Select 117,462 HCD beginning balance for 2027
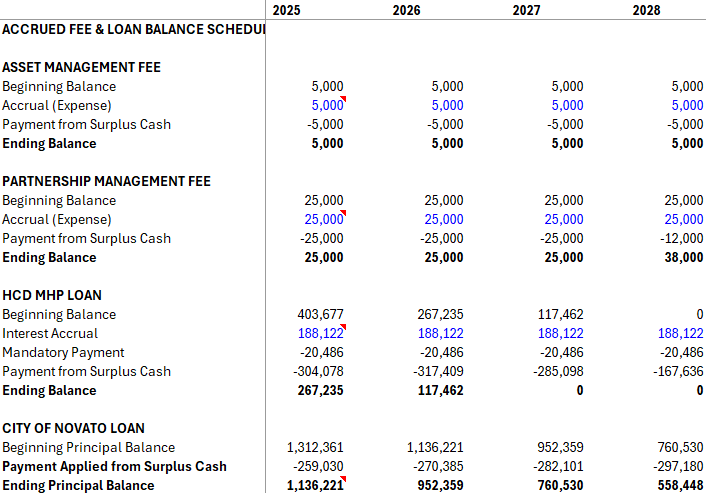This screenshot has width=706, height=493. pyautogui.click(x=560, y=314)
